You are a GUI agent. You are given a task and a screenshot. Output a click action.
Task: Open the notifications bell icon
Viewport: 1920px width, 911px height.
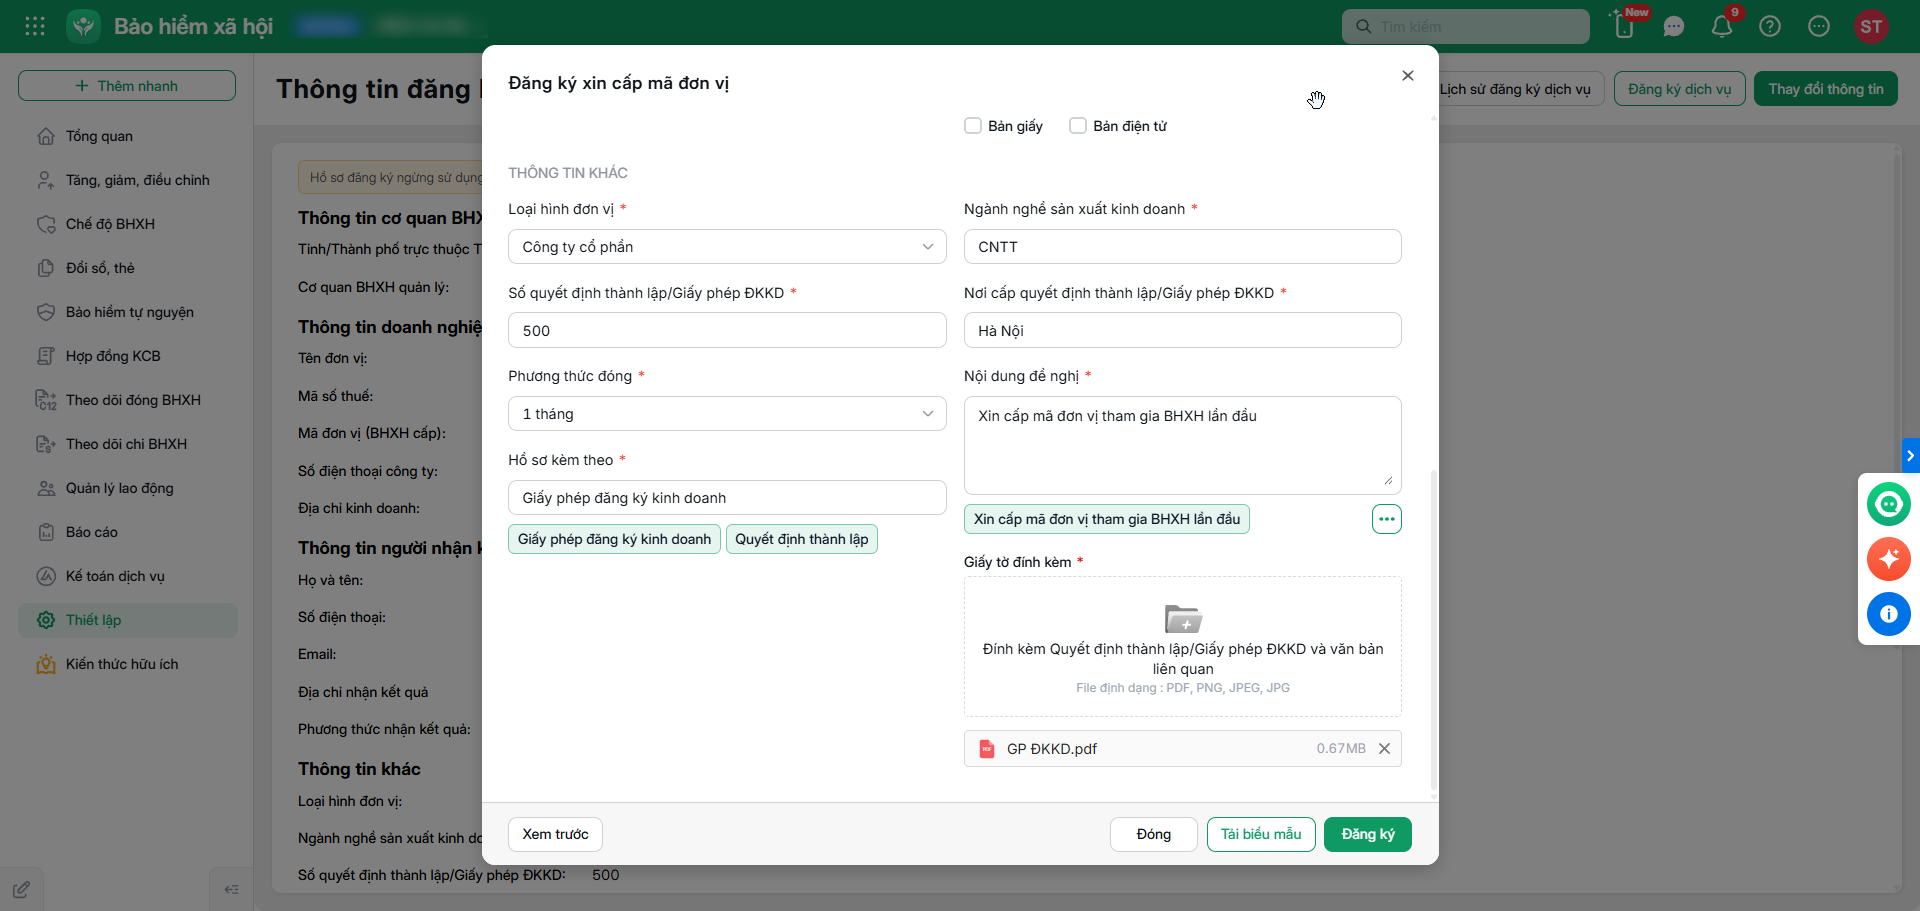pyautogui.click(x=1722, y=27)
